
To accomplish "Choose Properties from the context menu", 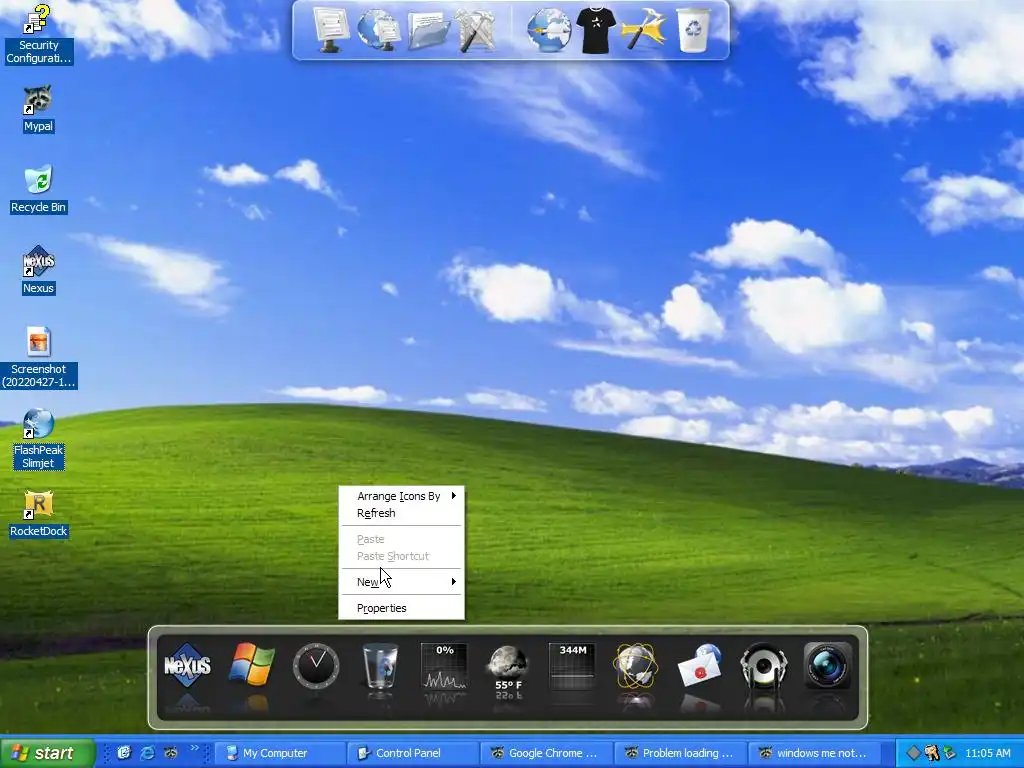I will pos(401,607).
